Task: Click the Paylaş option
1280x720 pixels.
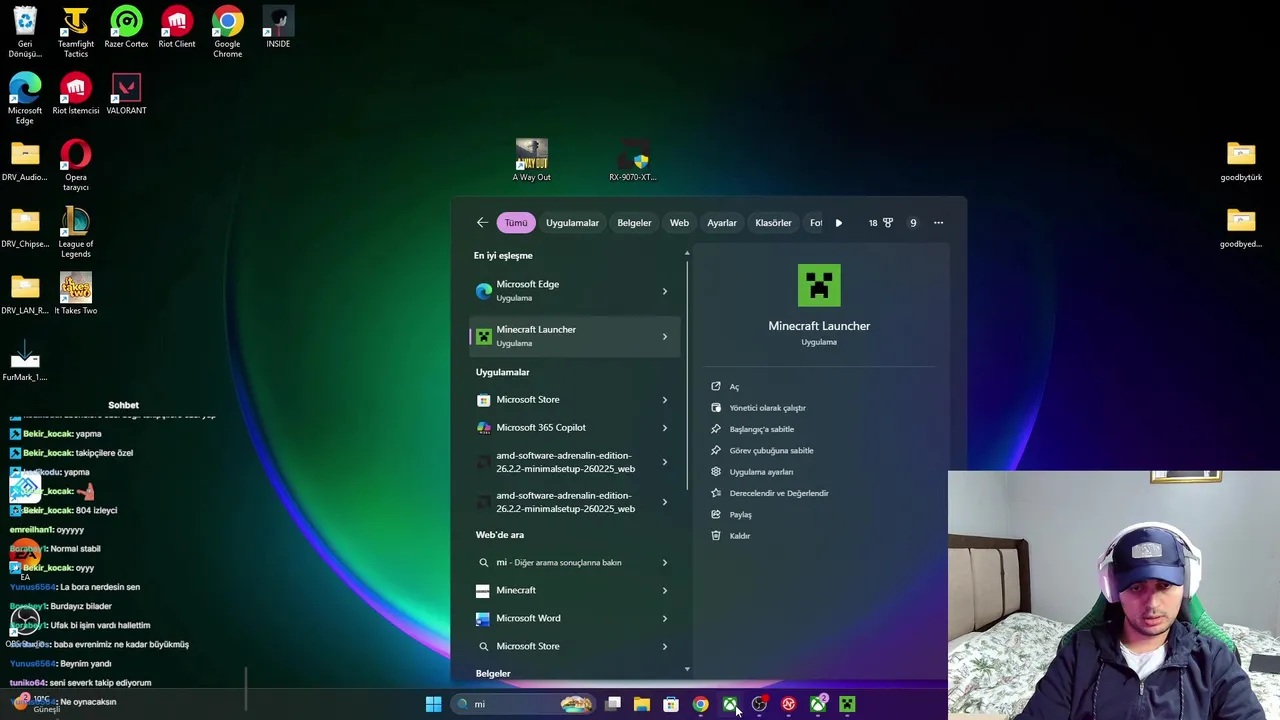Action: 740,514
